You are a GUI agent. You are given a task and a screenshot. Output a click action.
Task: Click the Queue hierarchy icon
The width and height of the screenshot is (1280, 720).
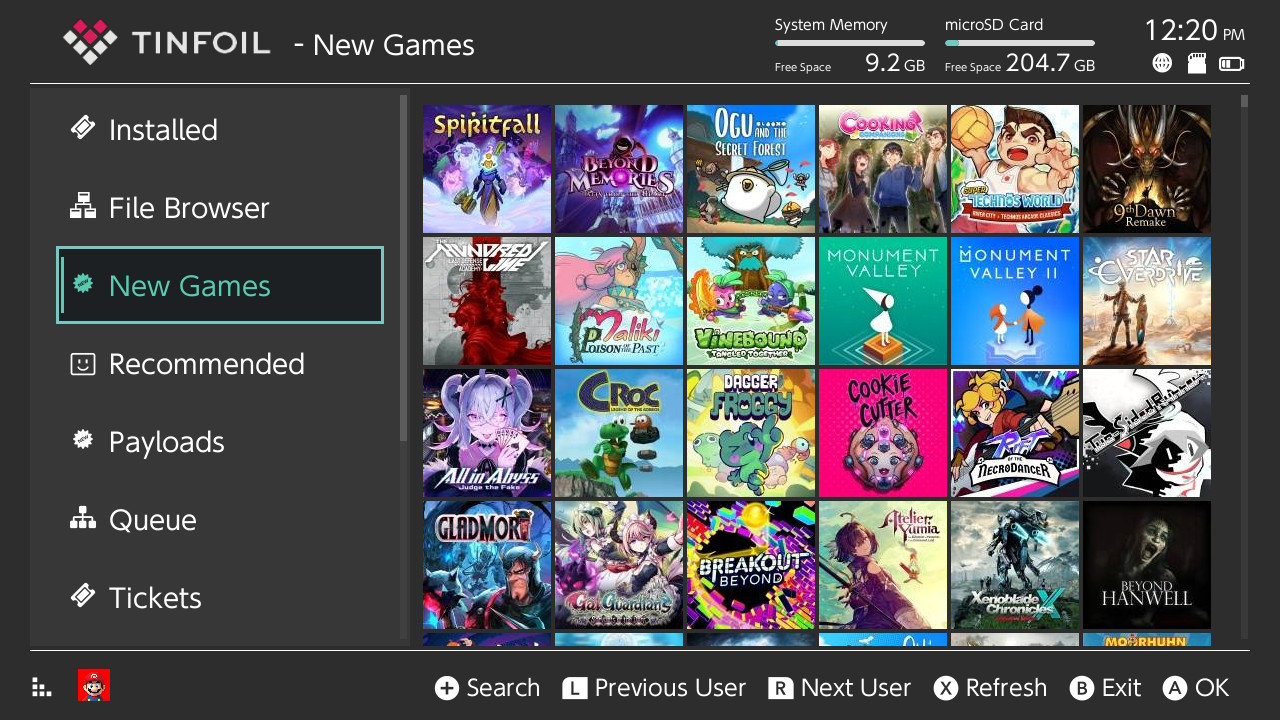click(83, 518)
